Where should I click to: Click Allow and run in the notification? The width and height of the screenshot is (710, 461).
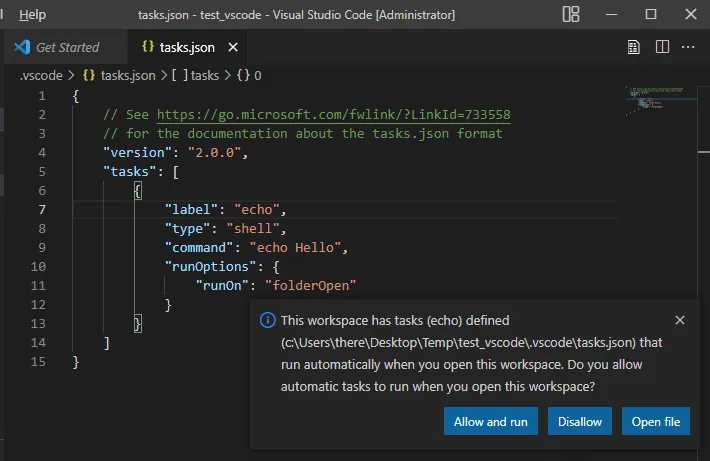(x=491, y=421)
